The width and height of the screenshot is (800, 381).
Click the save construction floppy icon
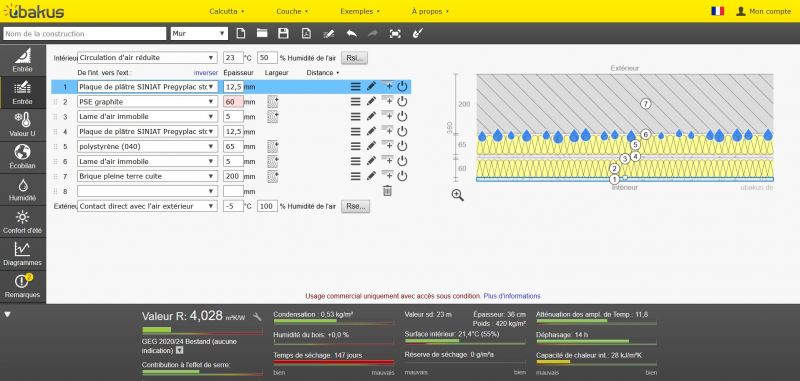click(x=283, y=34)
